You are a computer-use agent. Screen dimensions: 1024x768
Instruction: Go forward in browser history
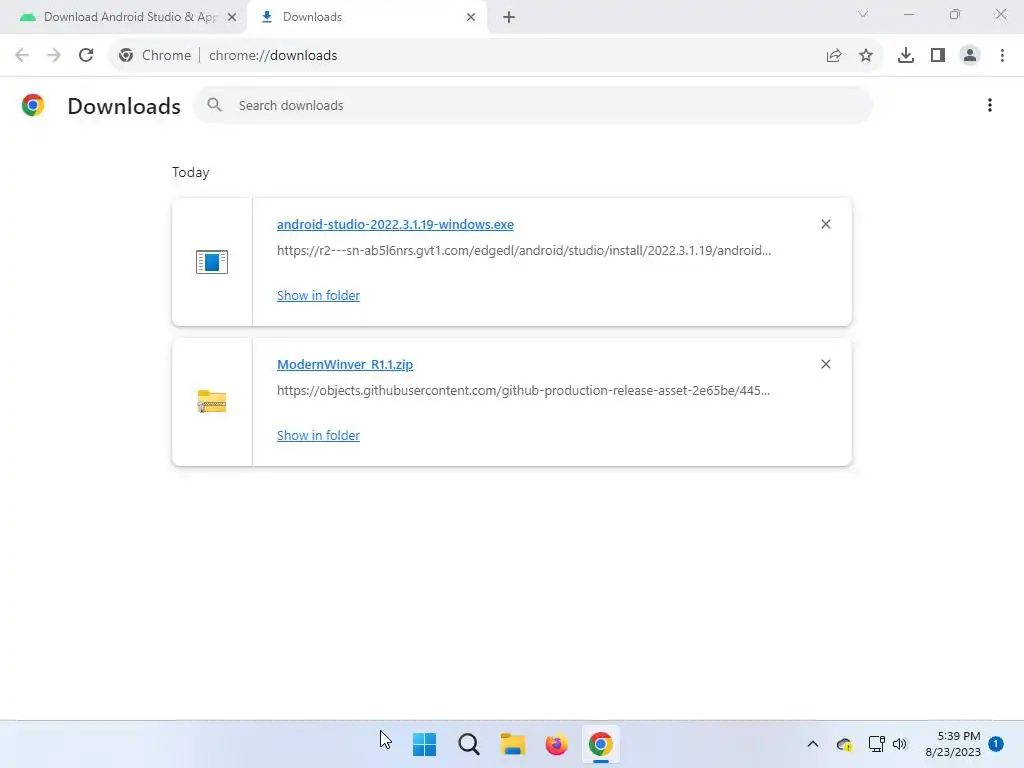54,56
